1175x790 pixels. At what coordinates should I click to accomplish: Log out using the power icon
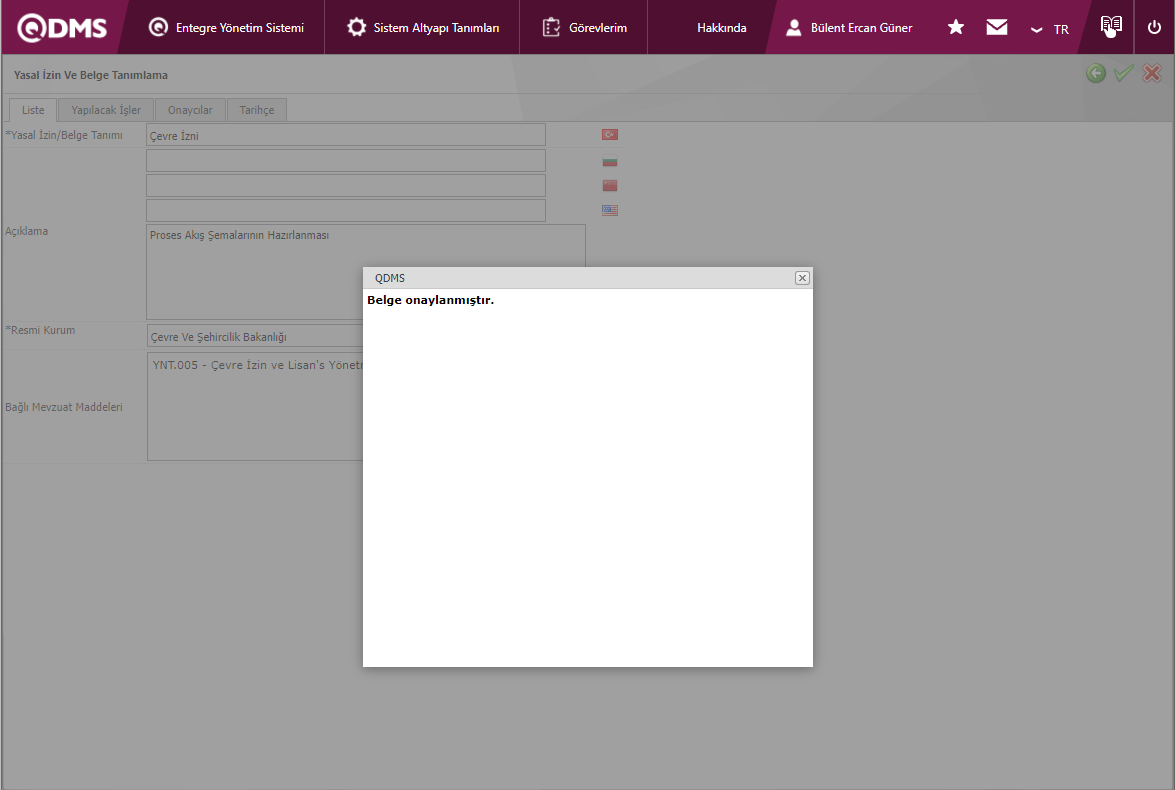[x=1154, y=27]
